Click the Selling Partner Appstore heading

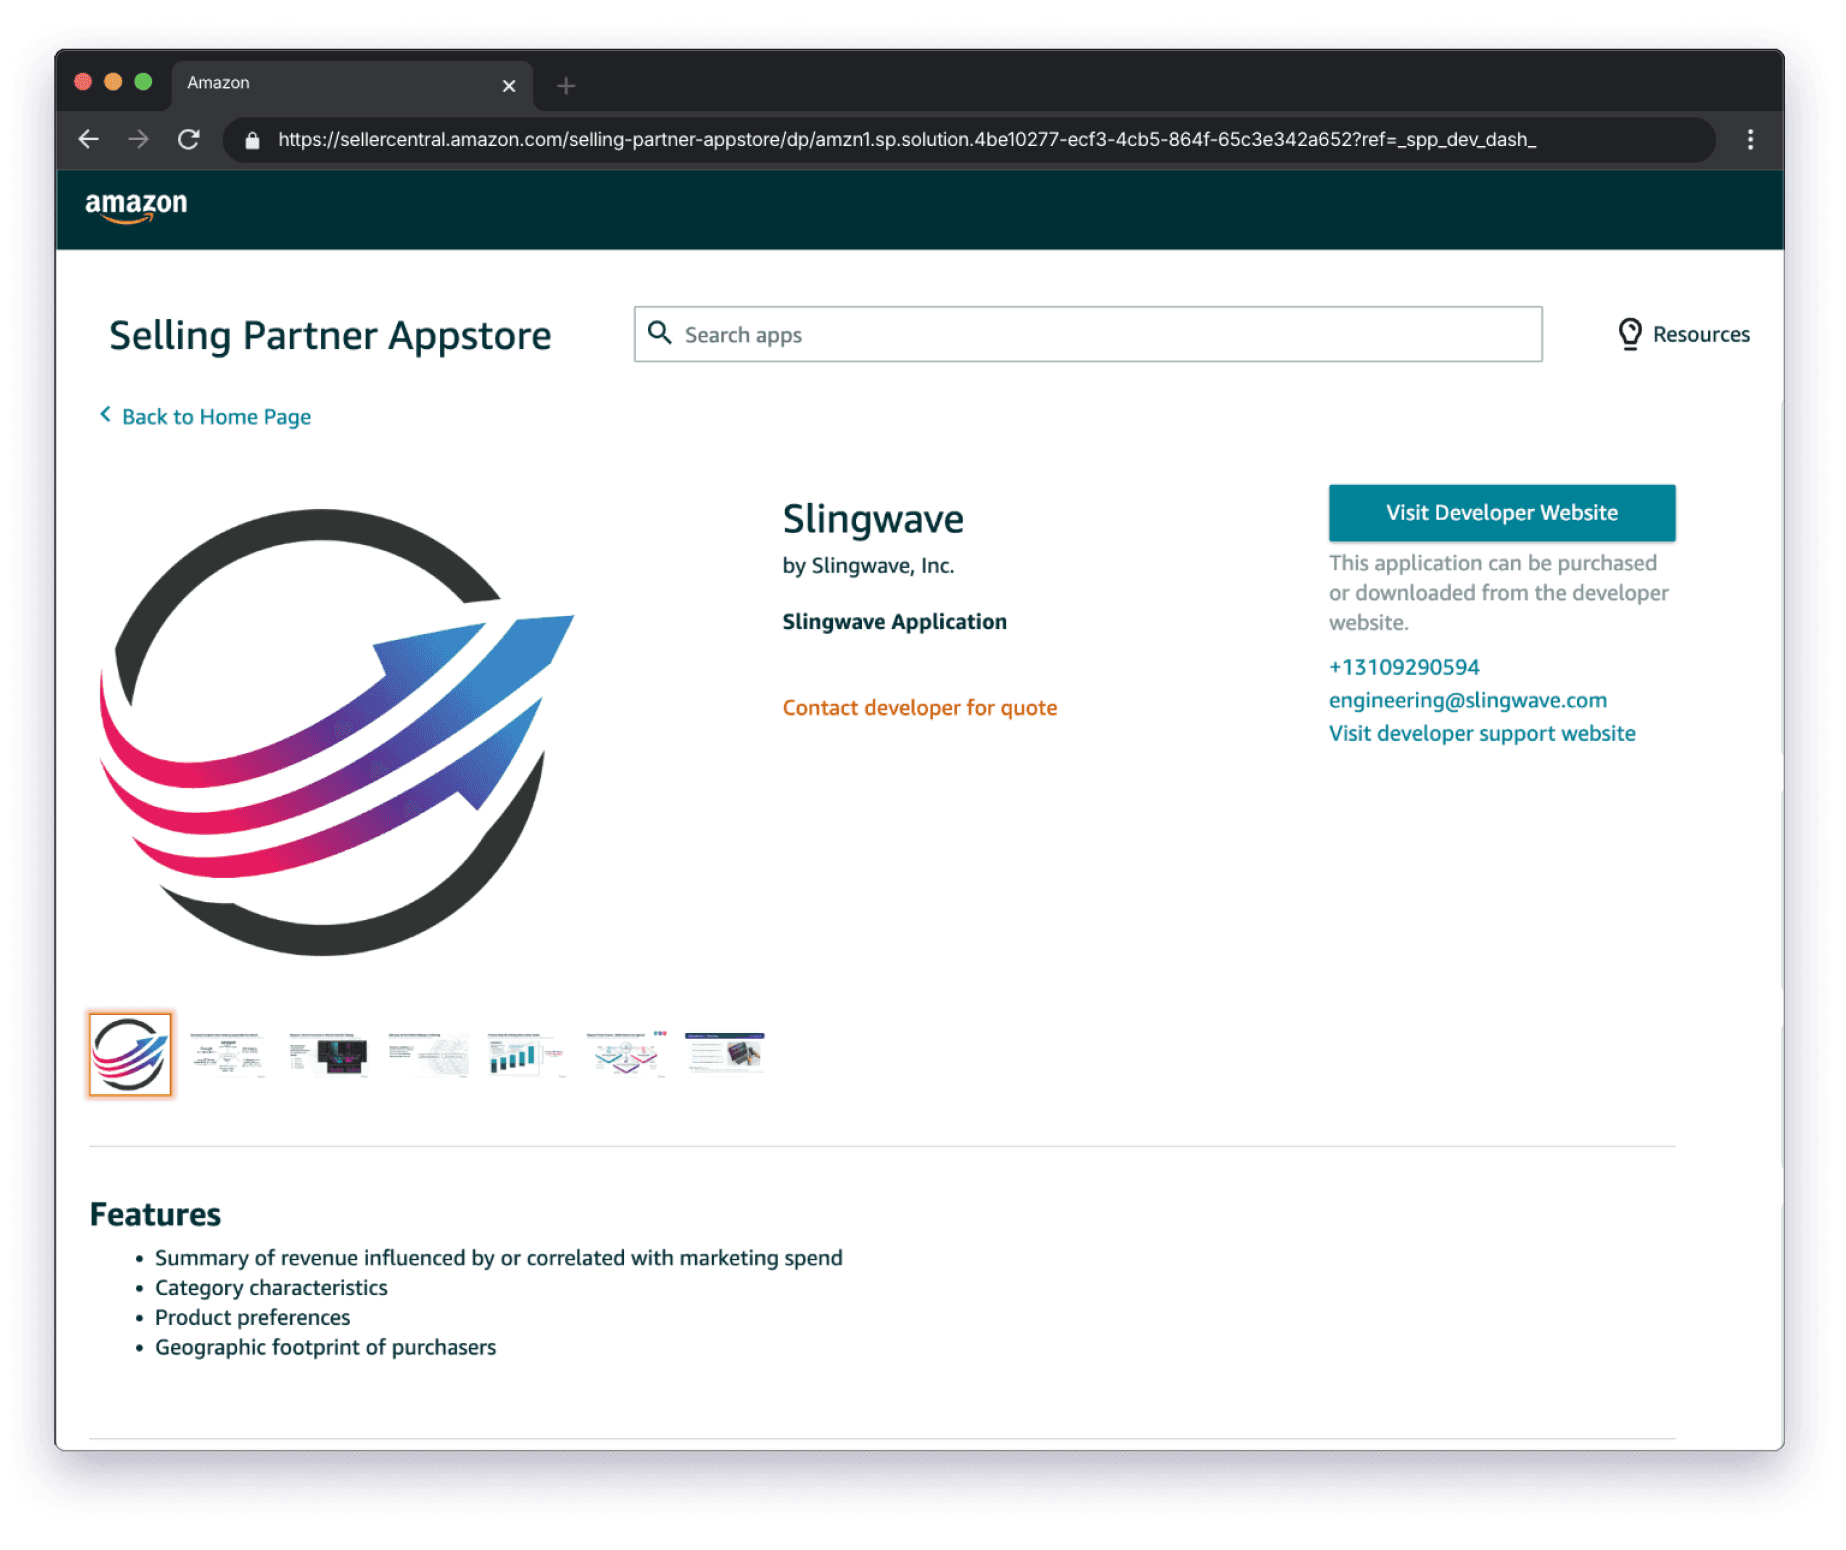pos(330,336)
